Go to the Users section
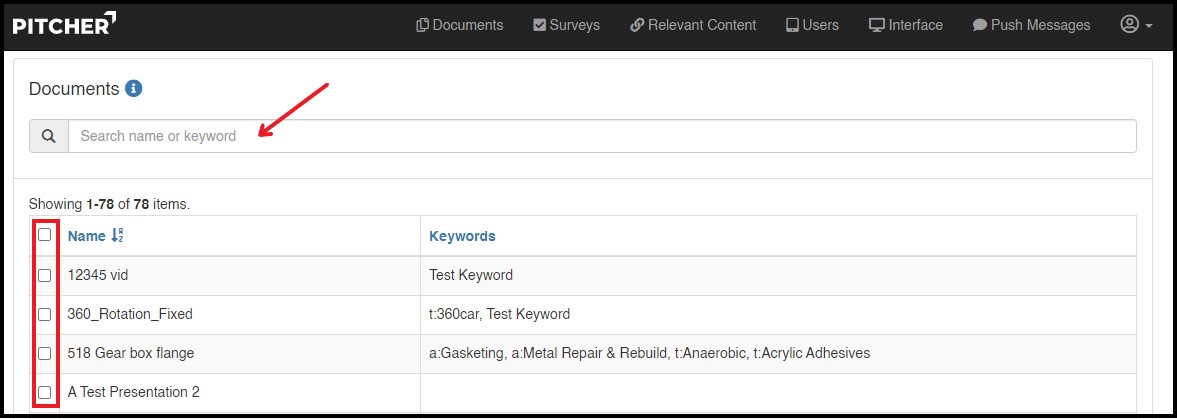Image resolution: width=1177 pixels, height=419 pixels. (x=811, y=25)
